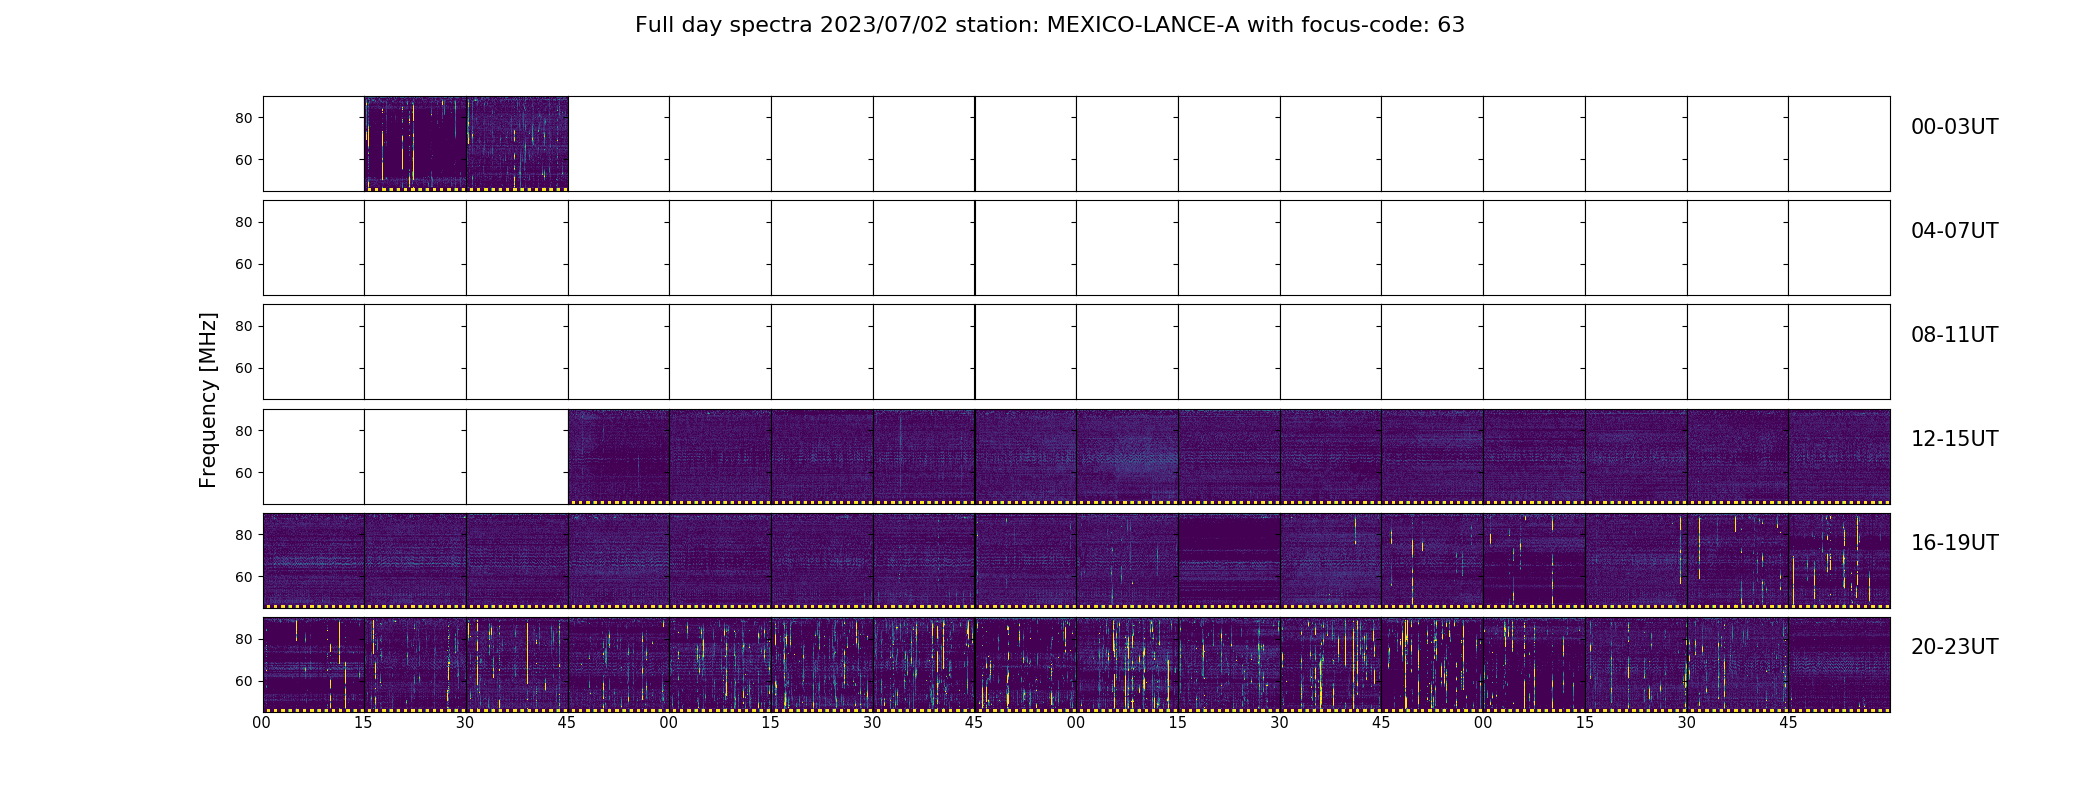The image size is (2100, 800).
Task: Click the spectrogram data block in the 00-03UT row
Action: click(x=466, y=144)
